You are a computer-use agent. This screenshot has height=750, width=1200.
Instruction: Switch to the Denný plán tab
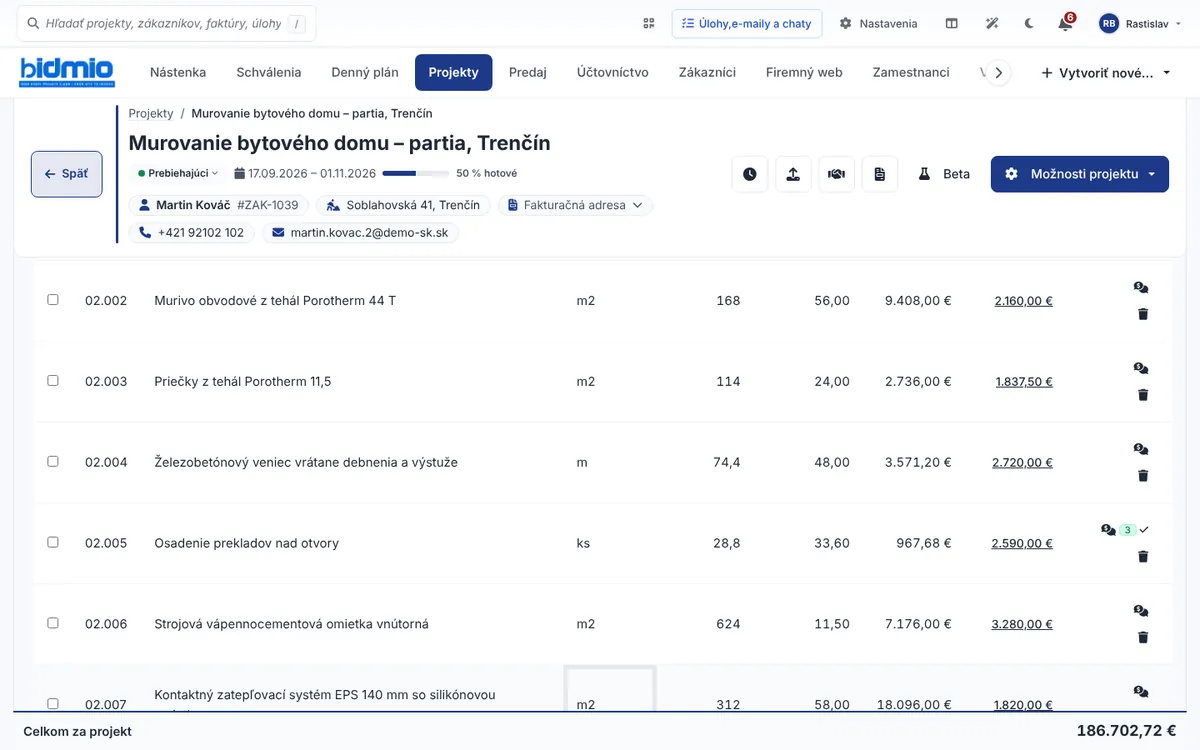[365, 72]
